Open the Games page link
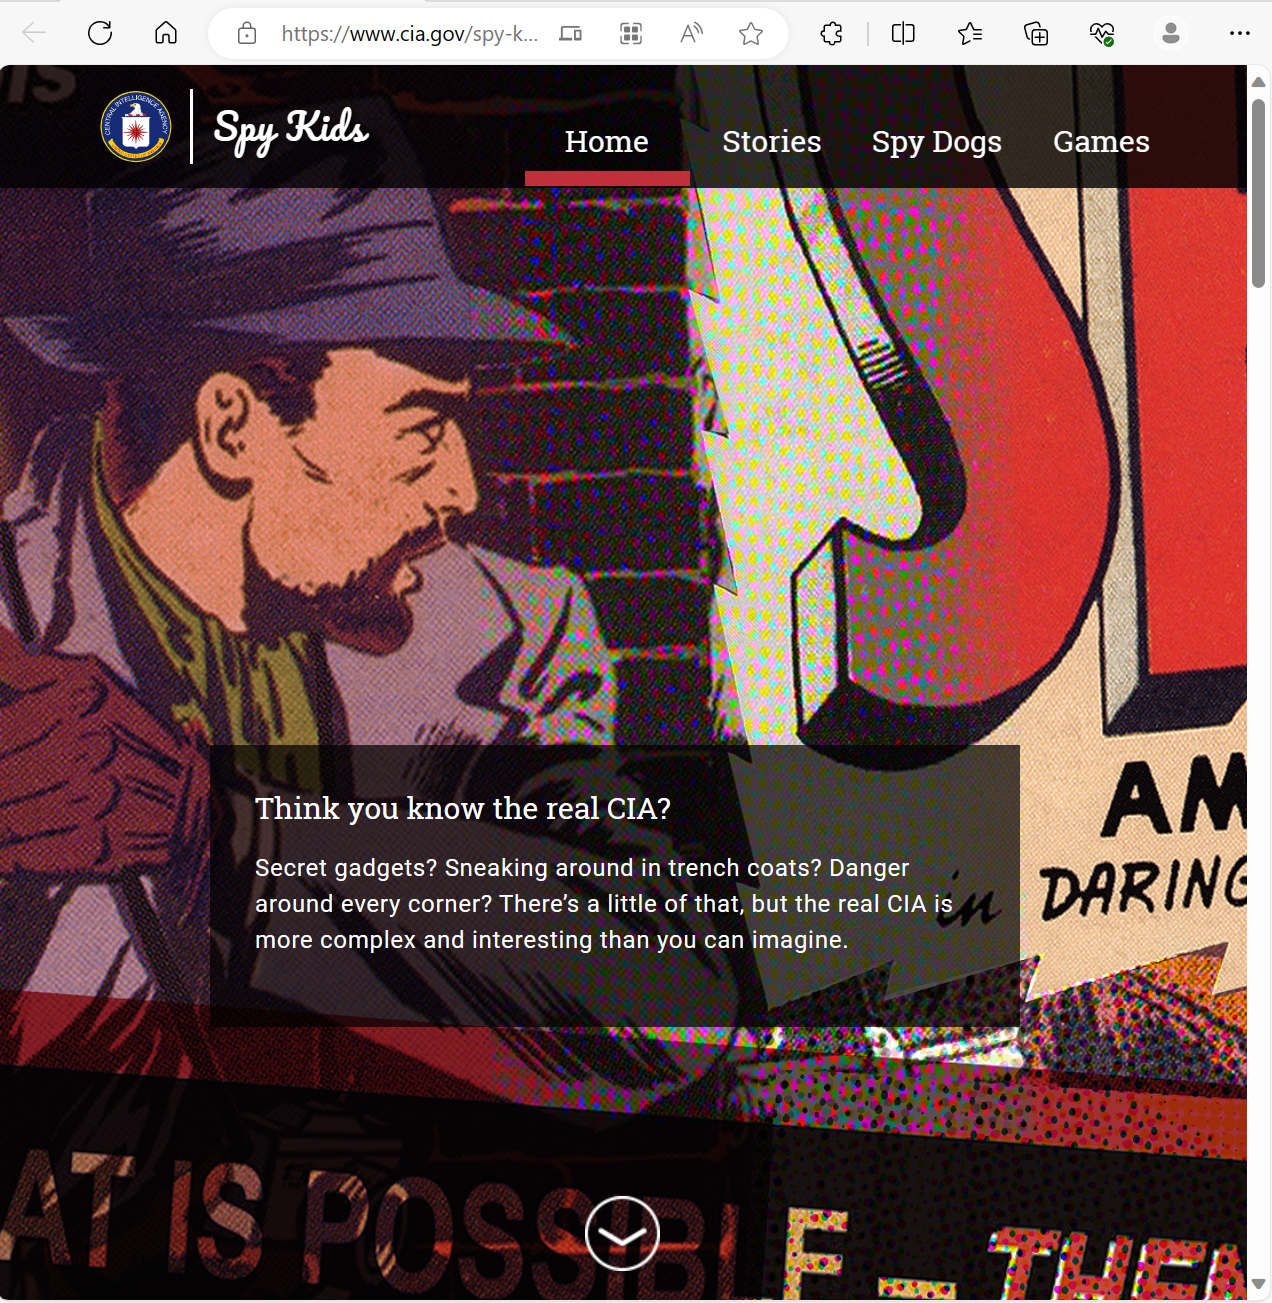The width and height of the screenshot is (1272, 1303). pyautogui.click(x=1101, y=142)
